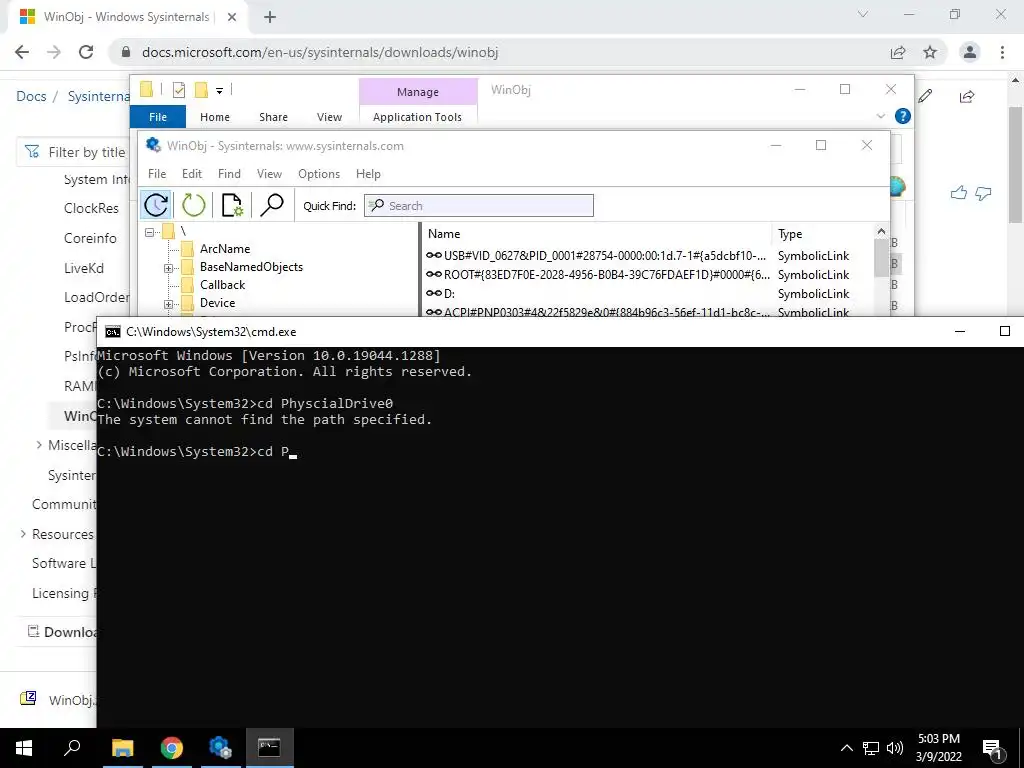Open the Windows Start button
The image size is (1024, 768).
[x=24, y=747]
